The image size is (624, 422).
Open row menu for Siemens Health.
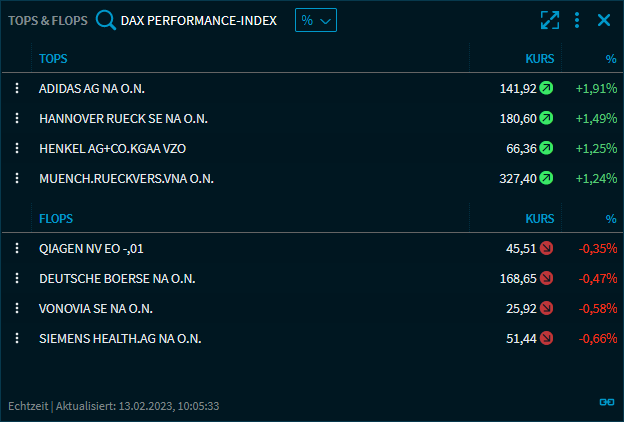17,338
